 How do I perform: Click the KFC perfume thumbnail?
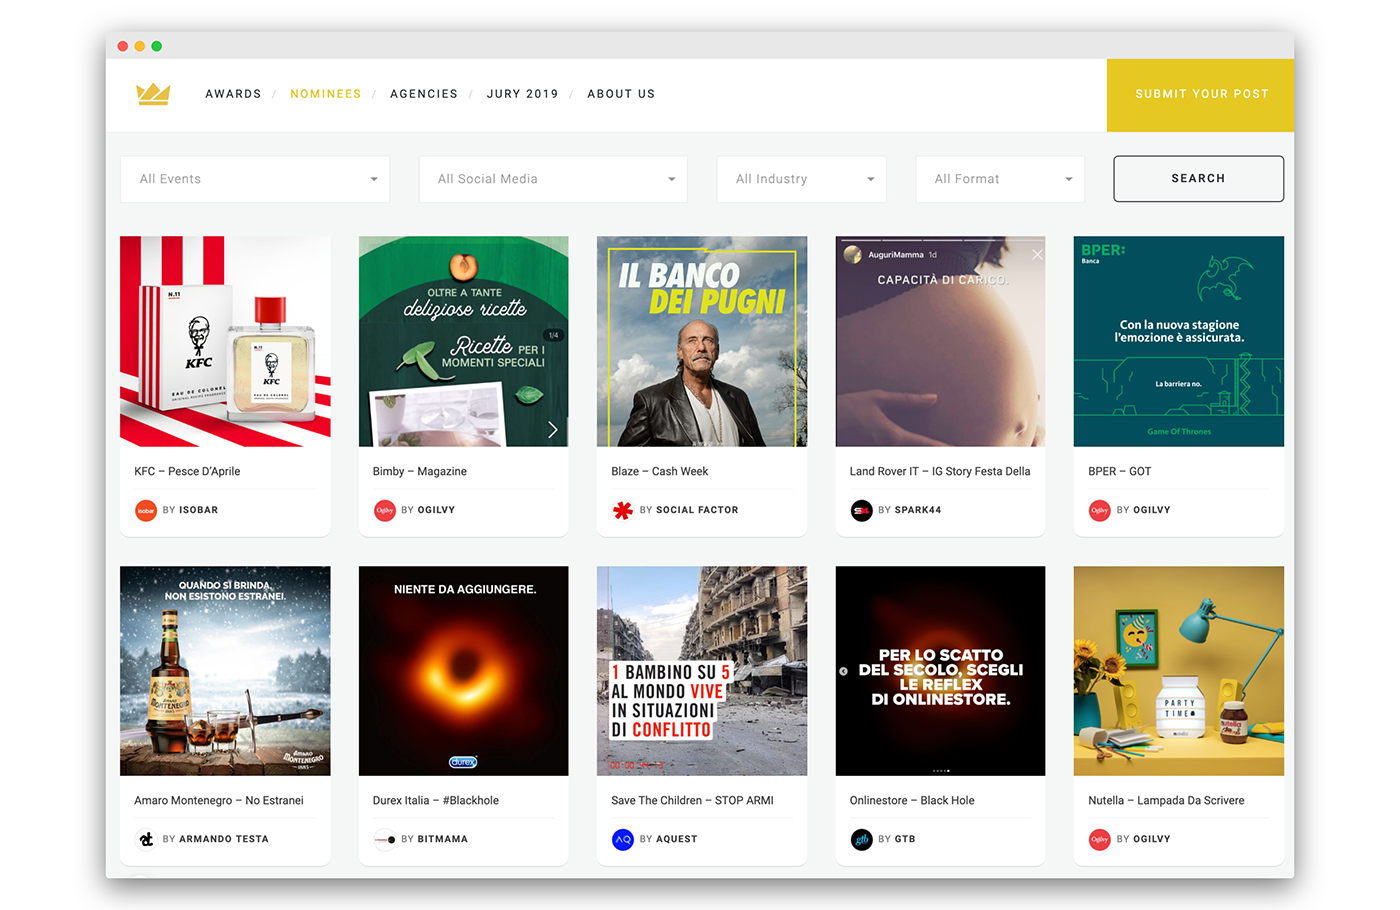click(225, 341)
